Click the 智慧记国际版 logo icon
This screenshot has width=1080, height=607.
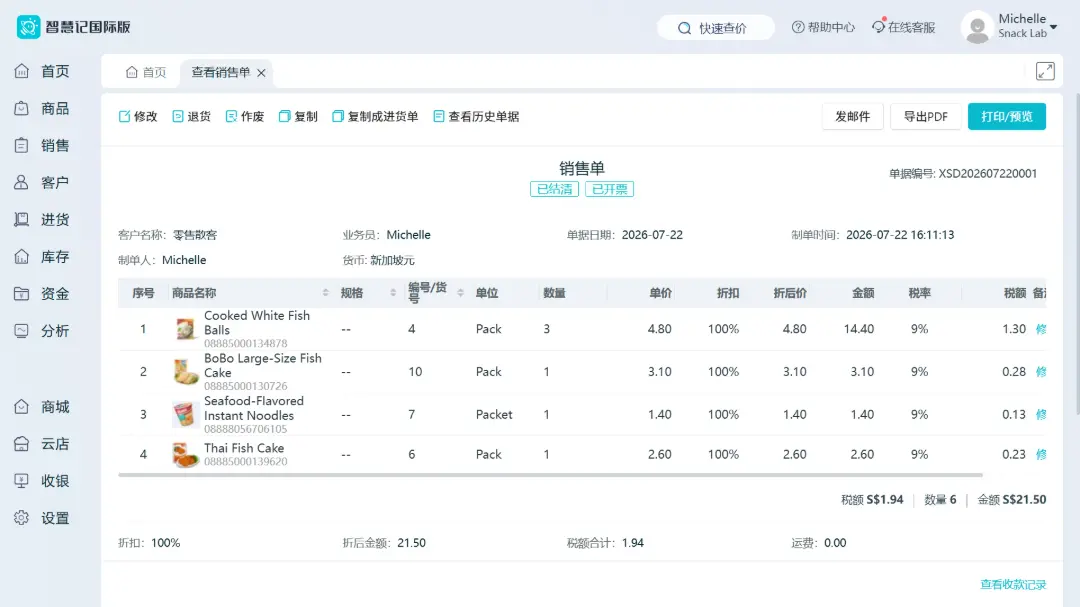[28, 27]
